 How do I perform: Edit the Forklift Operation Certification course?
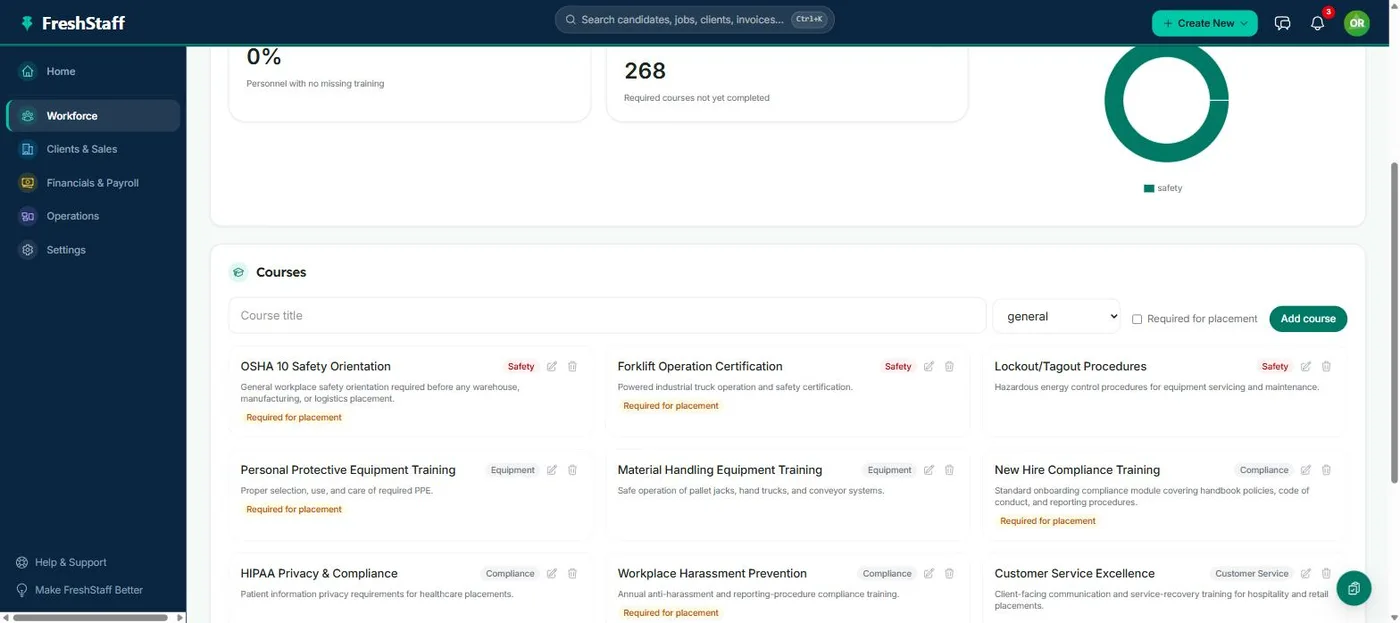(929, 367)
